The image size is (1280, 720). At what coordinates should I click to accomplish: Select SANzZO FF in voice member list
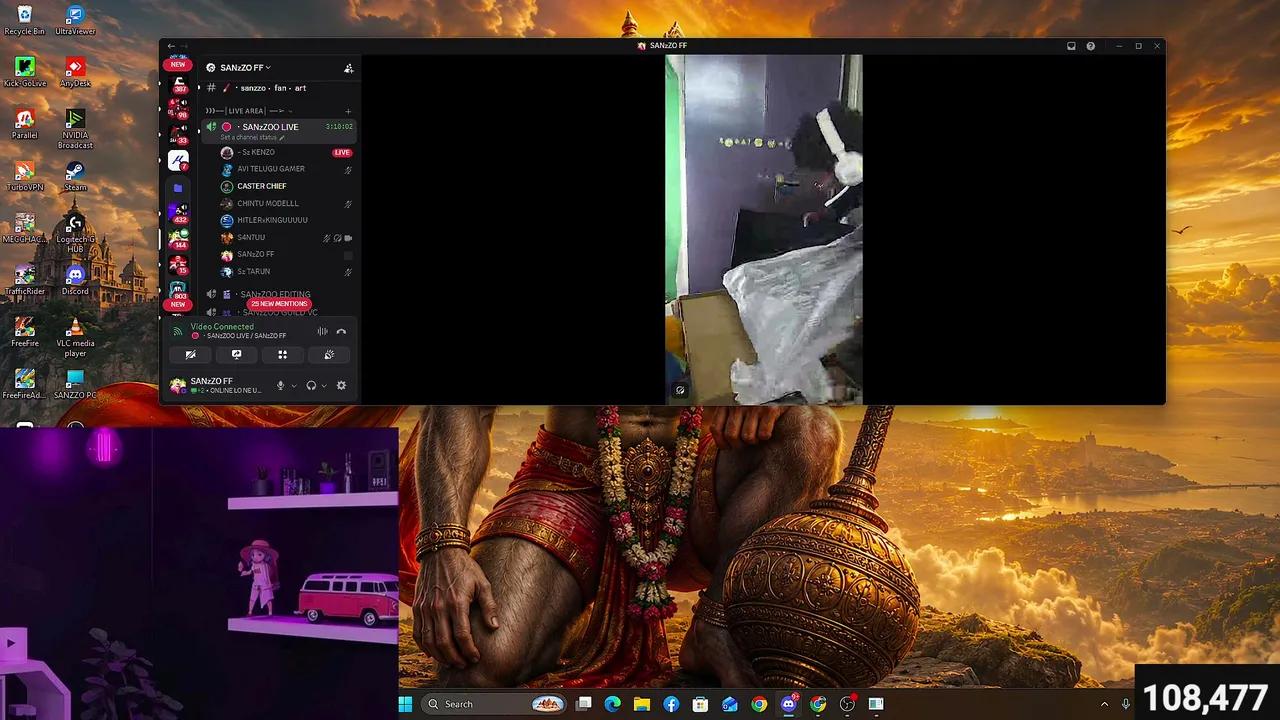click(x=255, y=254)
